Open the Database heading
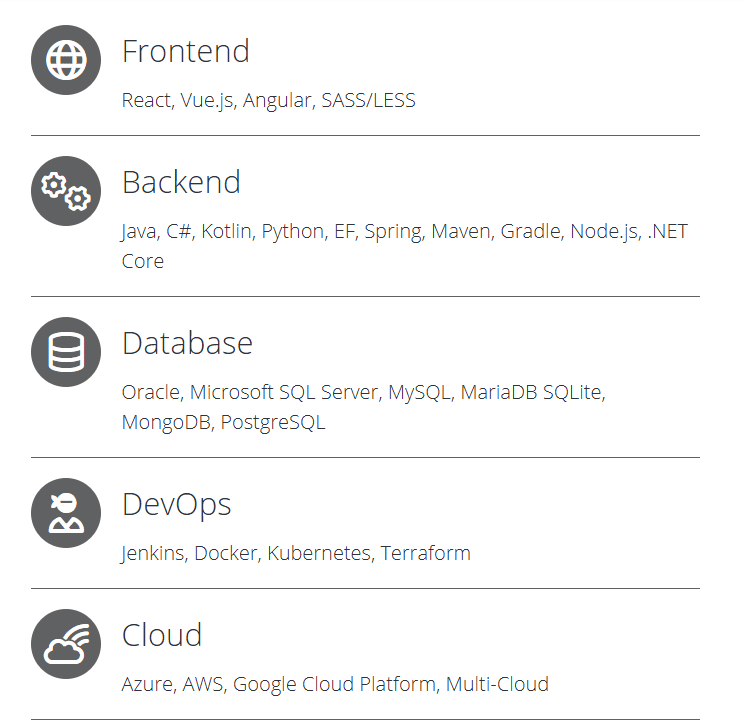The image size is (748, 726). [187, 343]
